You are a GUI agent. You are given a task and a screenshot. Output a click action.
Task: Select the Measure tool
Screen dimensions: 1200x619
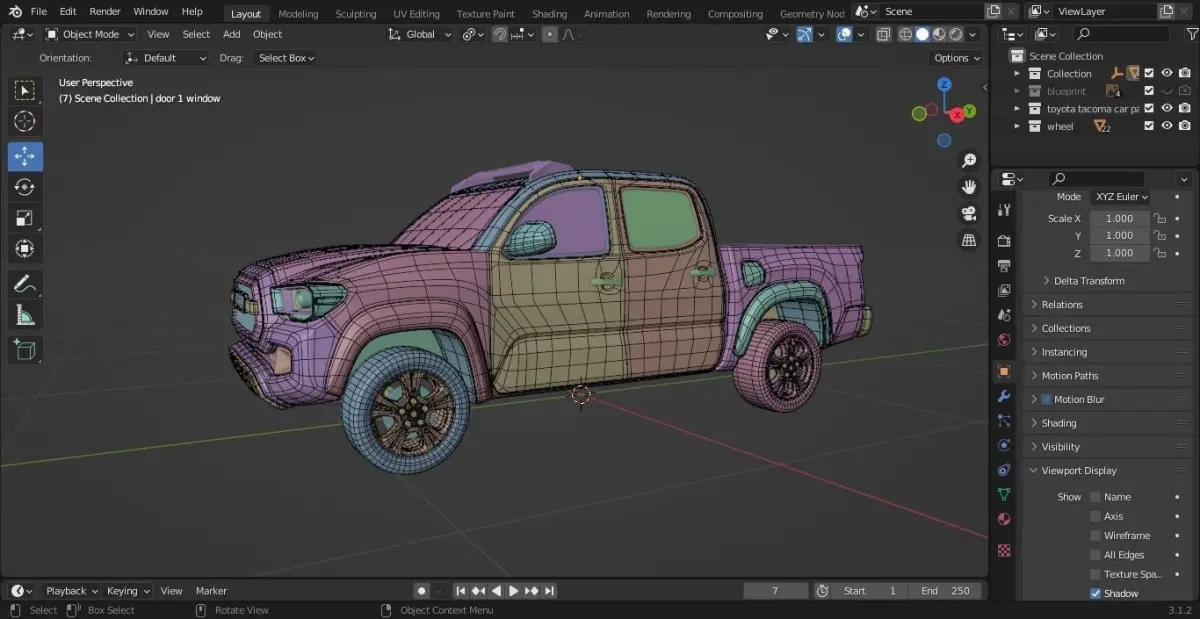click(25, 316)
